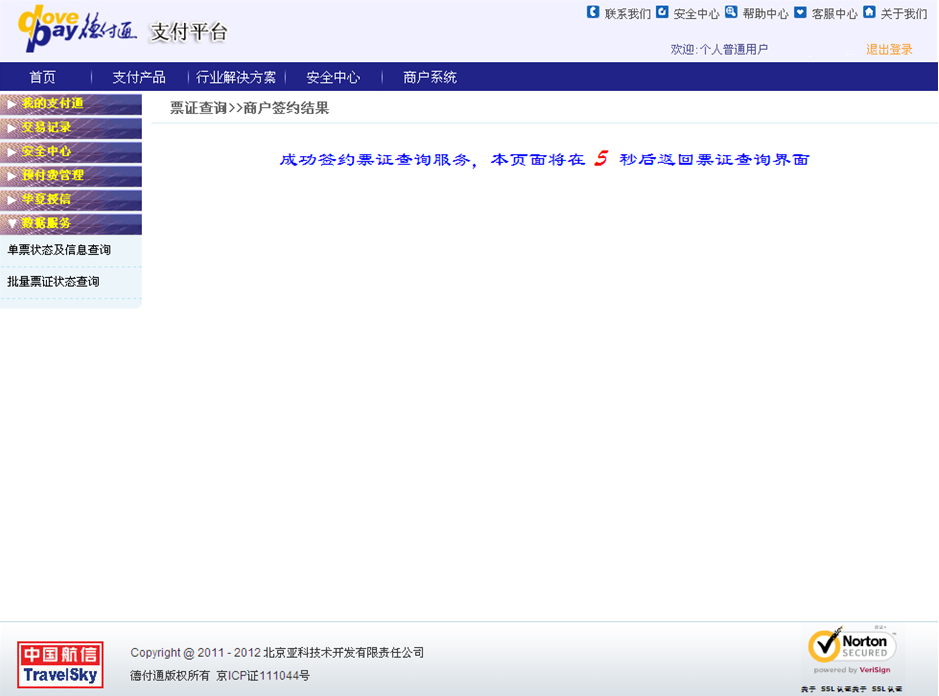Open 单票状态及信息查询 in the sidebar
Image resolution: width=939 pixels, height=696 pixels.
[x=59, y=250]
